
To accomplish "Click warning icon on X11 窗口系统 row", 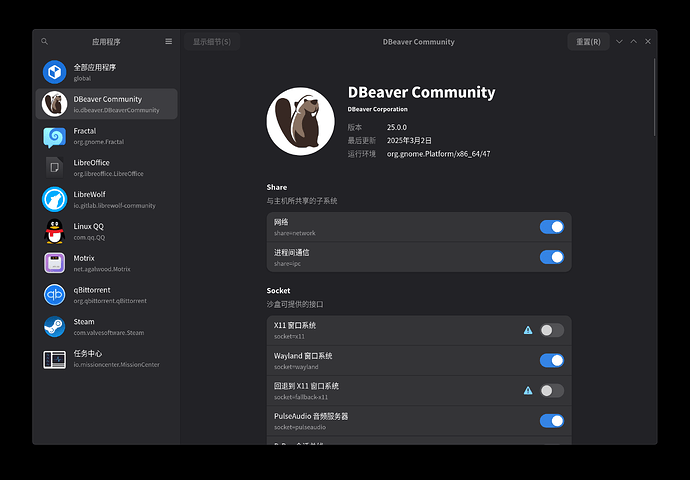I will (x=528, y=330).
